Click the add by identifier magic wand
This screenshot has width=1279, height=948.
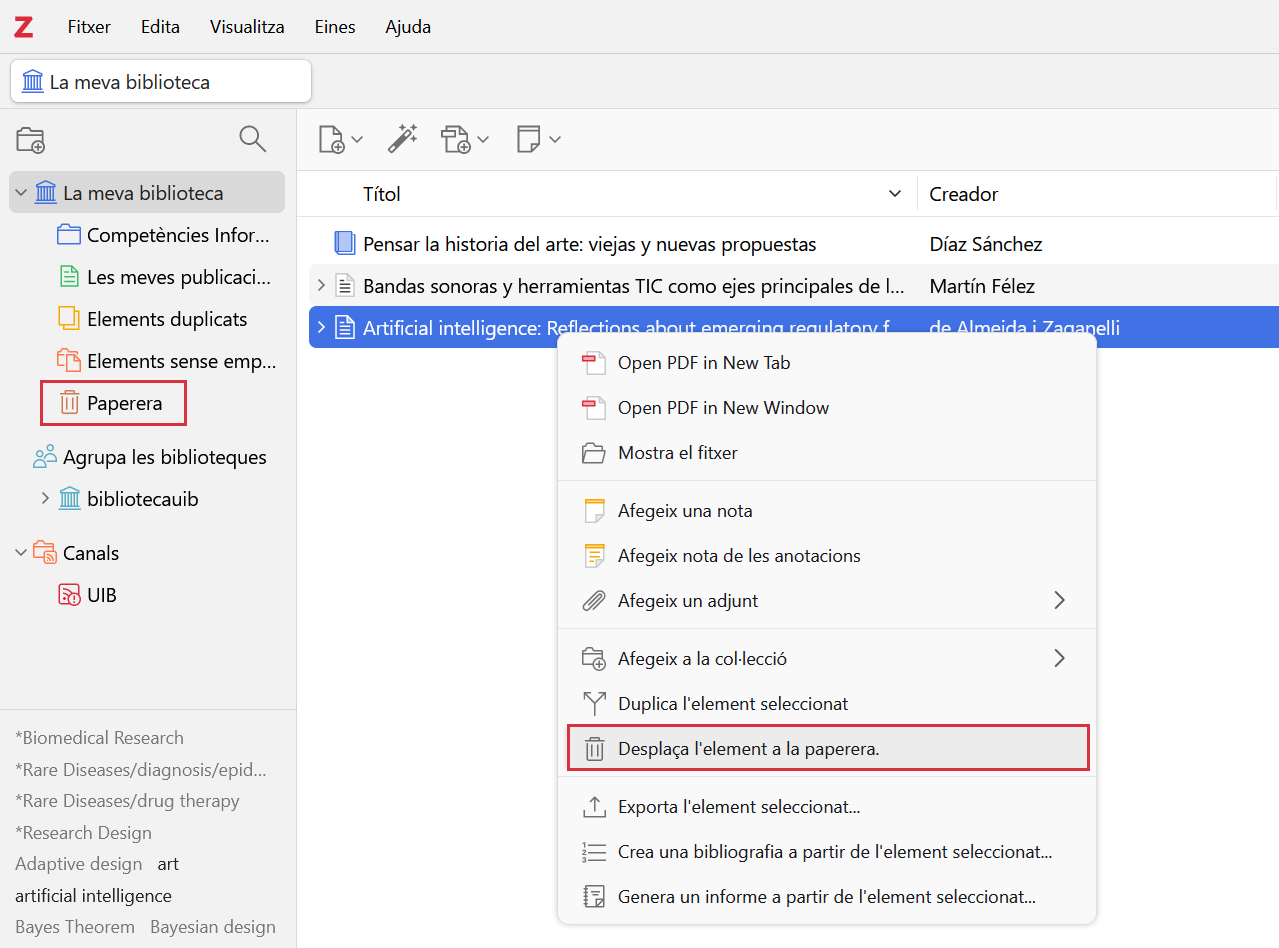(402, 139)
